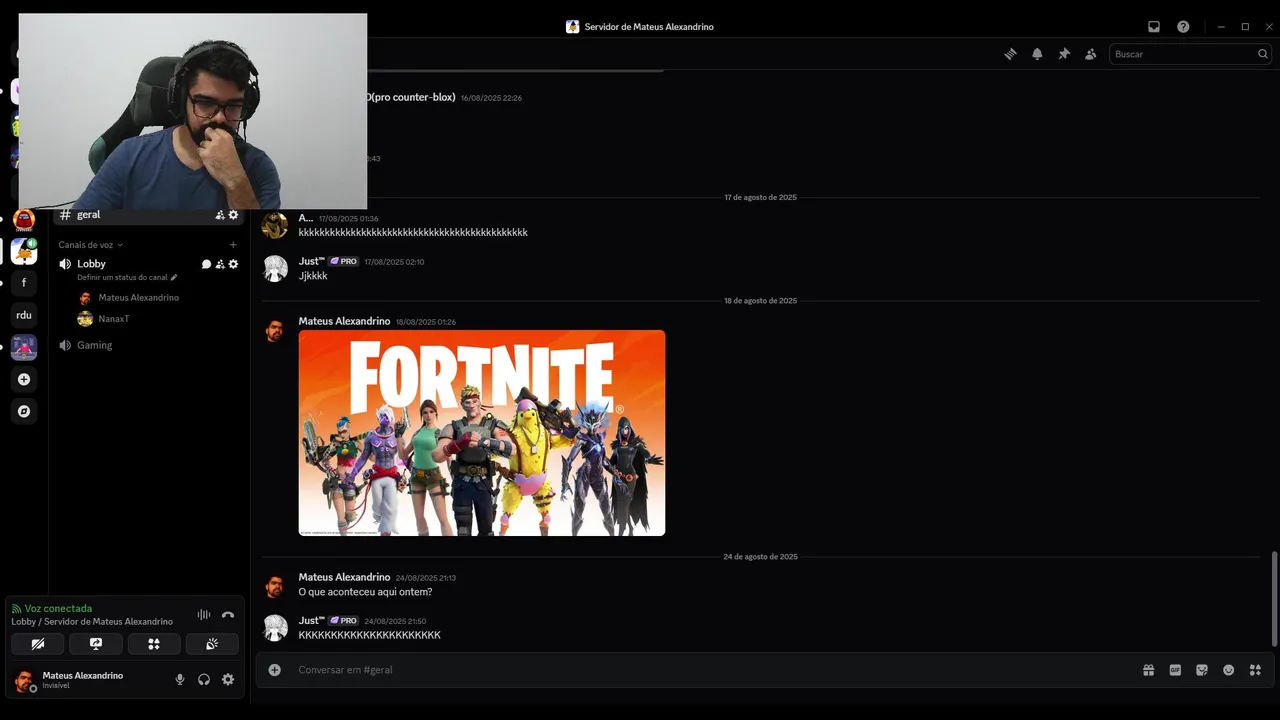Click the Conversar em #geral message box
This screenshot has height=720, width=1280.
[x=700, y=670]
